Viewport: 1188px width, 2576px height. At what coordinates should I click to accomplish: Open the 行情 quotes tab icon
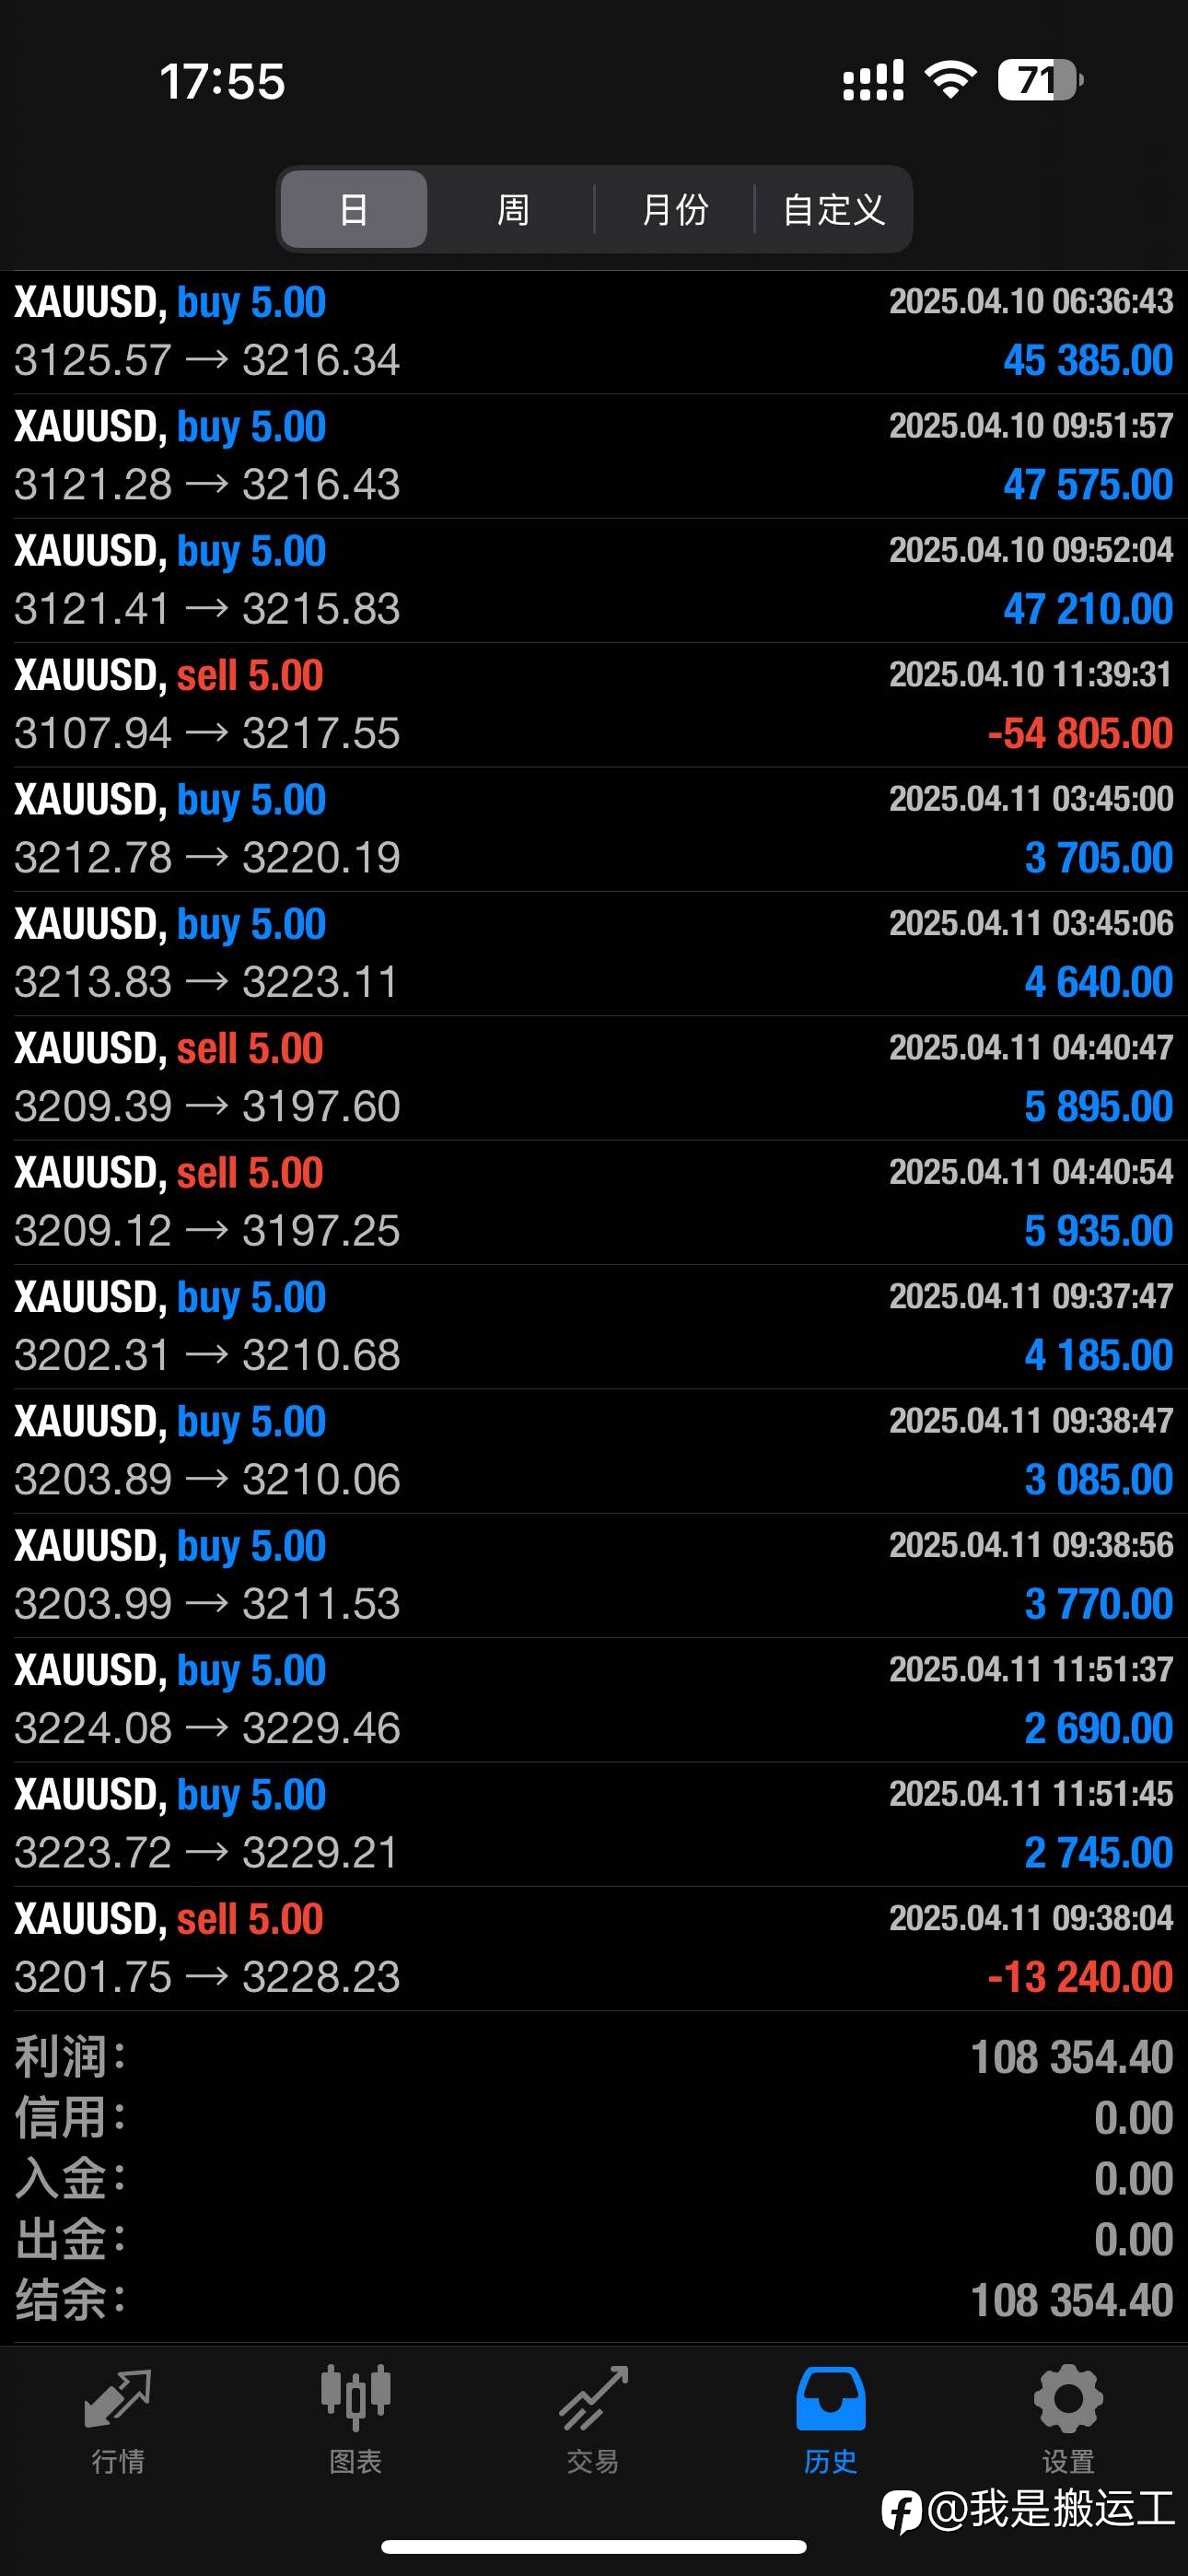point(118,2400)
